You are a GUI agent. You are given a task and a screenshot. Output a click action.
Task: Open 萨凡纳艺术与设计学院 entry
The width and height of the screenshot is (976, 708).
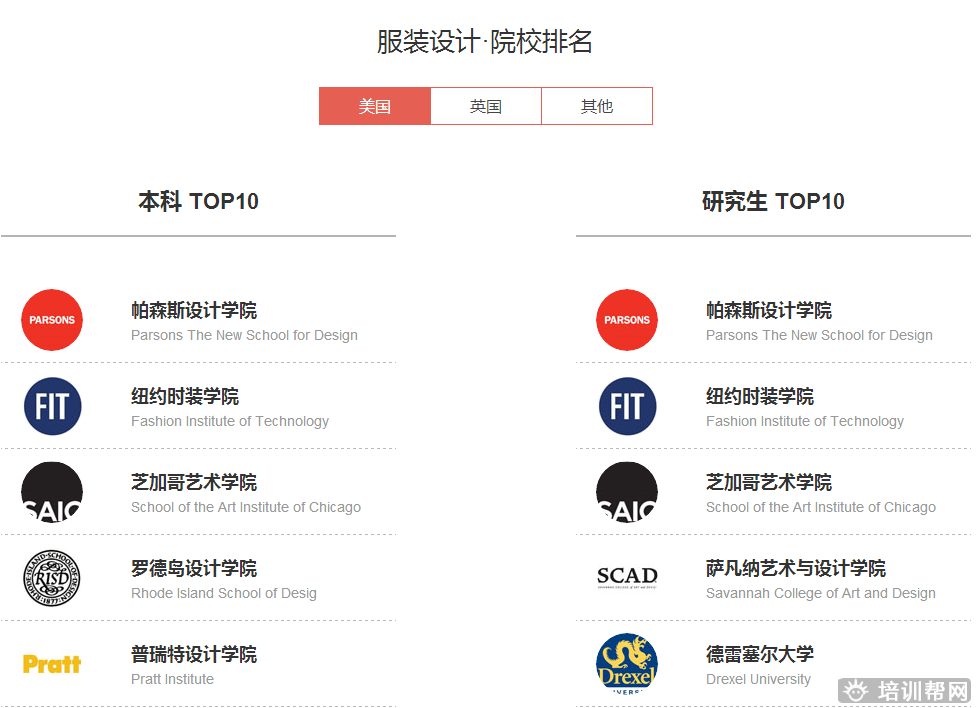795,568
